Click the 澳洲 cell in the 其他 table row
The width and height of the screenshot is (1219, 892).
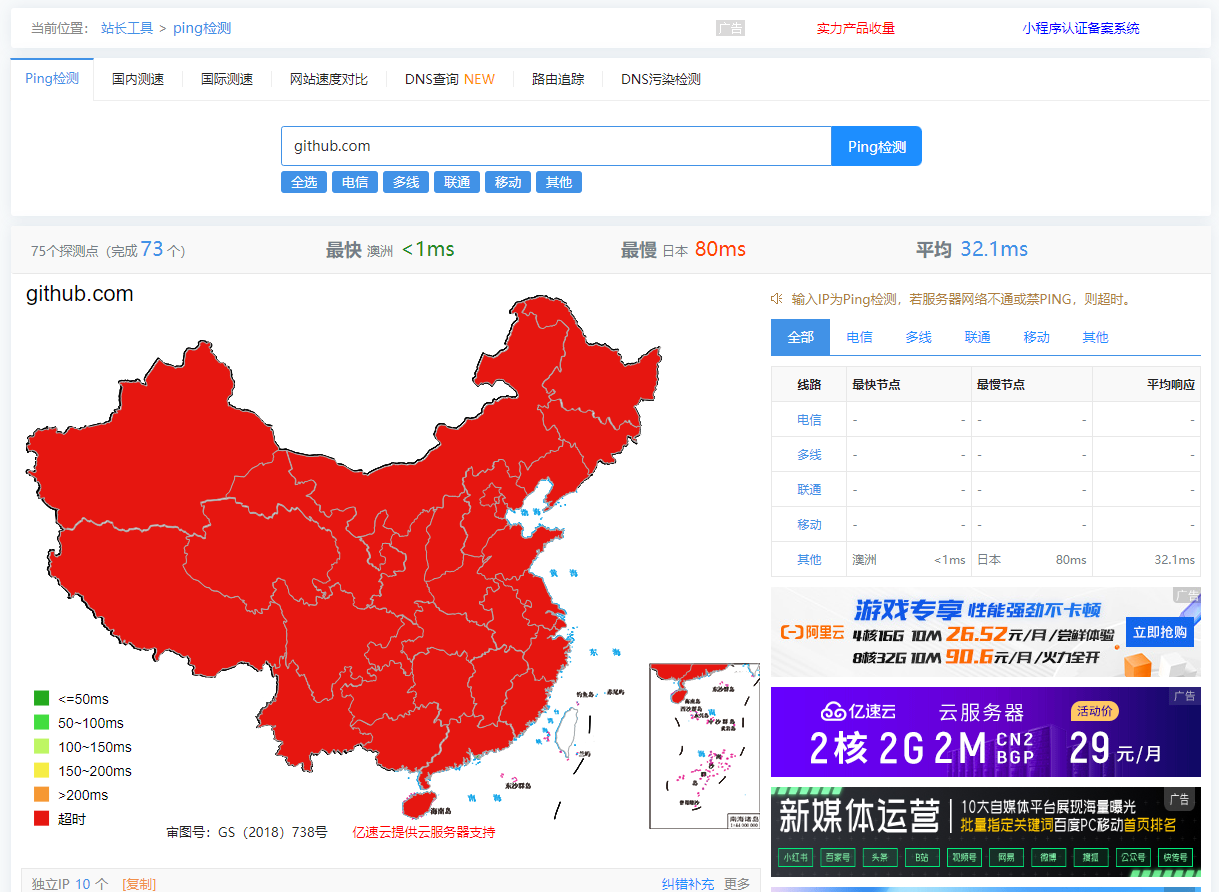[x=864, y=560]
